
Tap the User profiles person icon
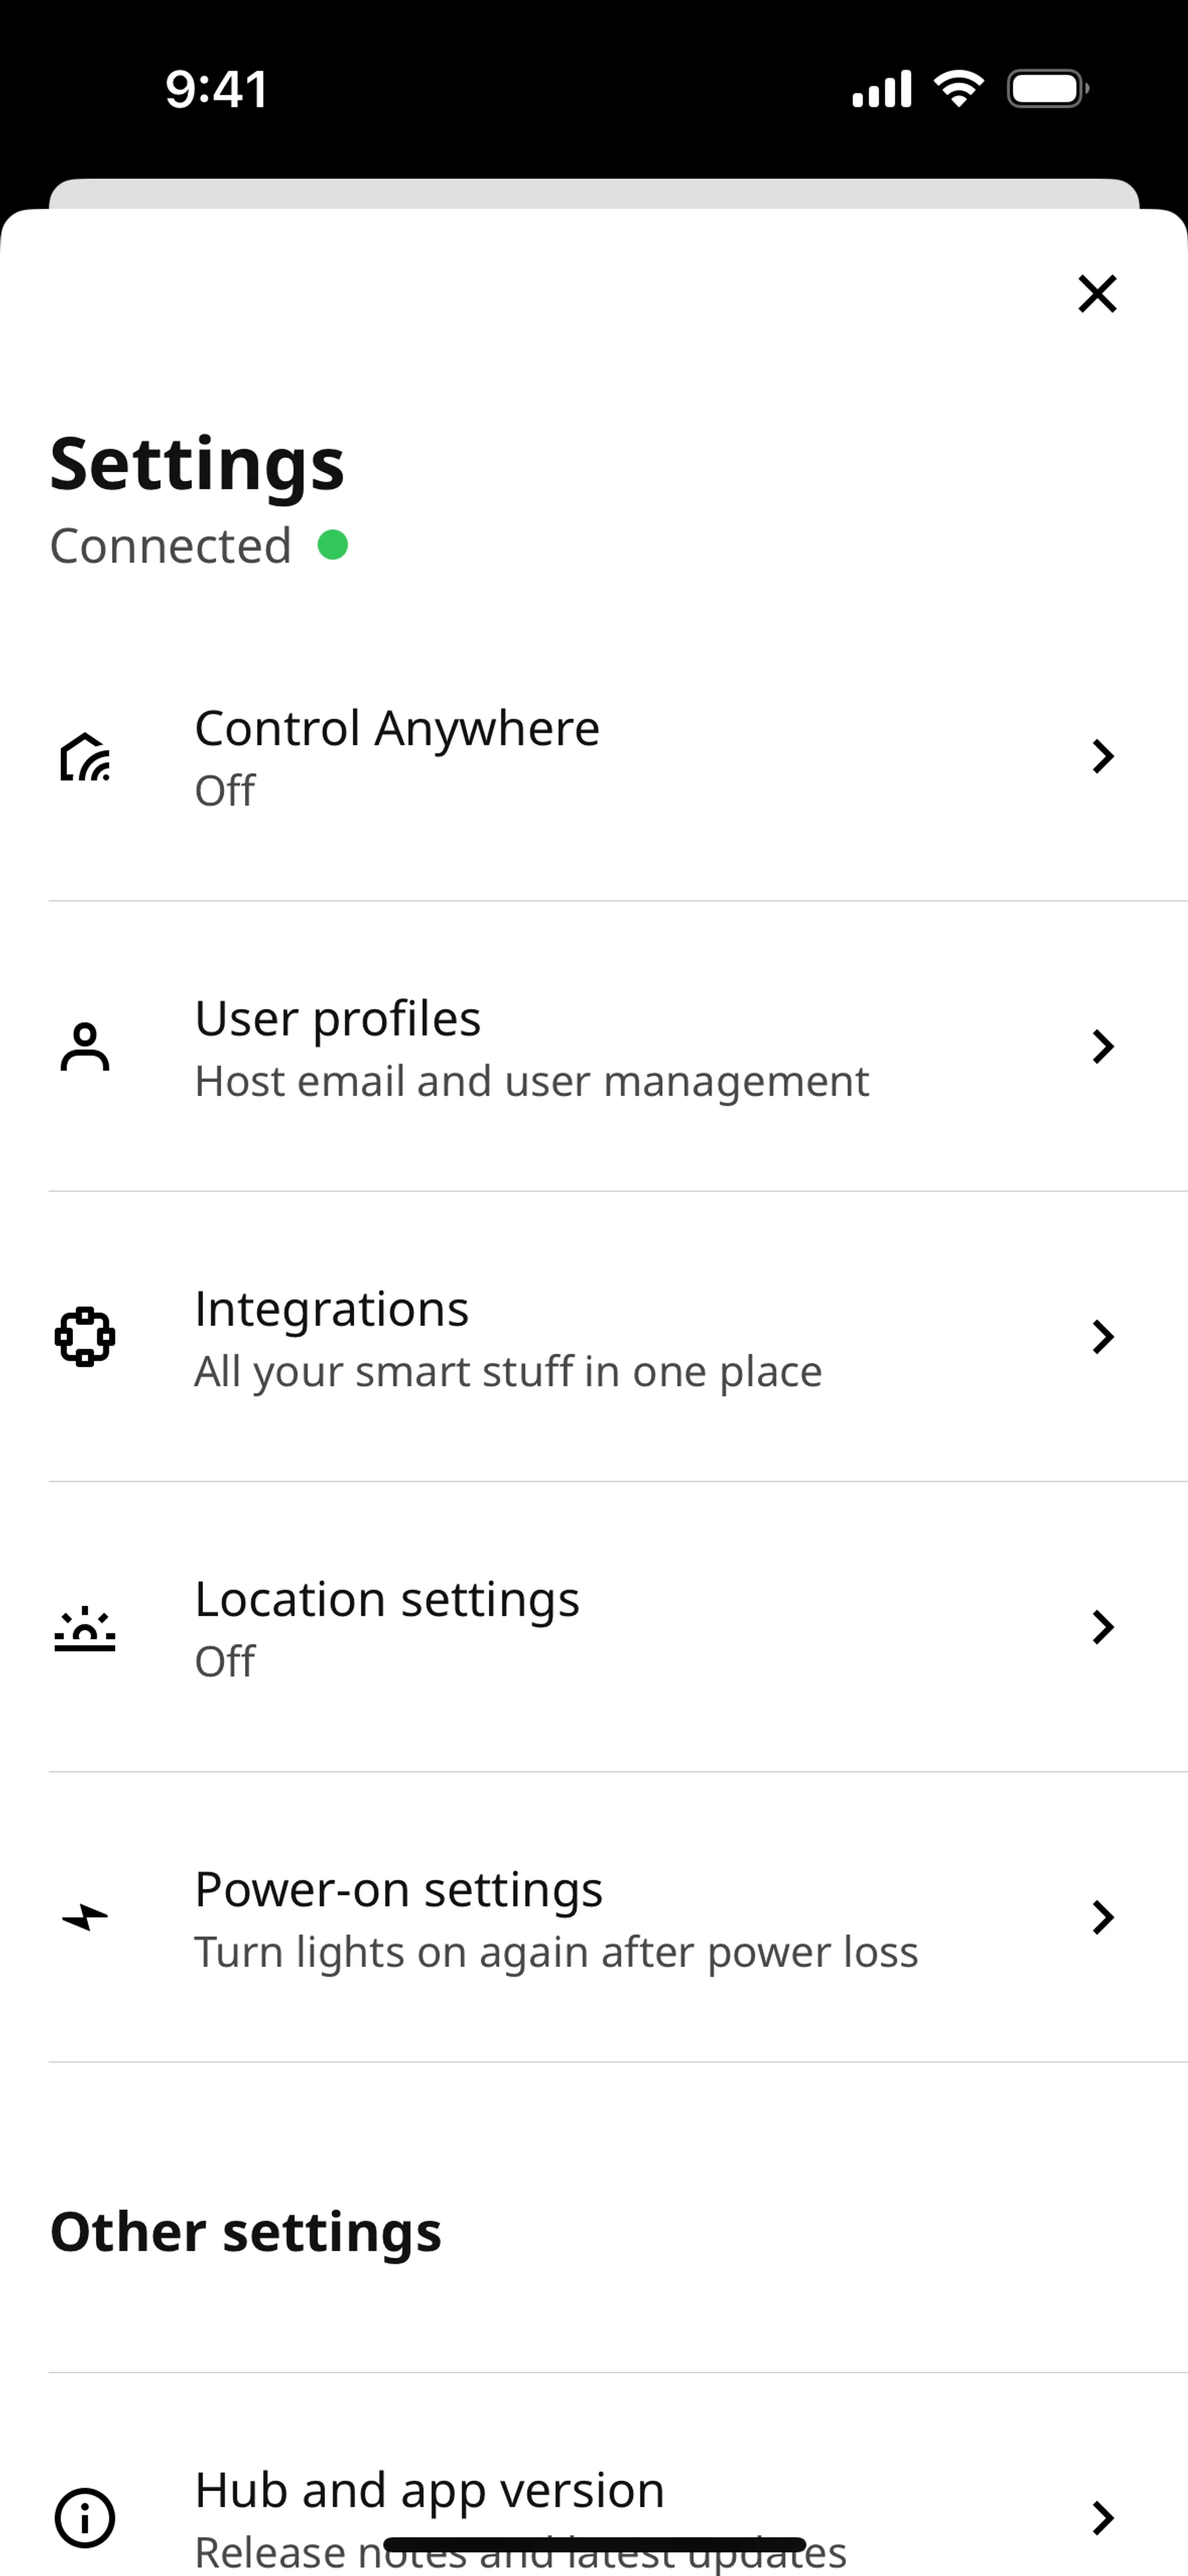point(85,1047)
